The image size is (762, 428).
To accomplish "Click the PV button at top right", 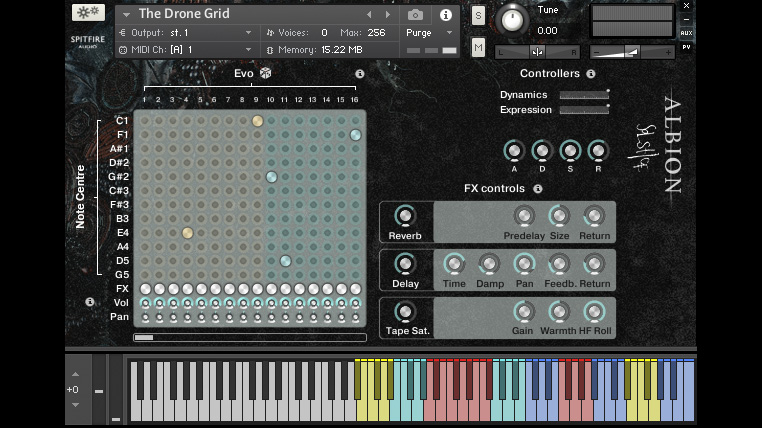I will (x=686, y=46).
